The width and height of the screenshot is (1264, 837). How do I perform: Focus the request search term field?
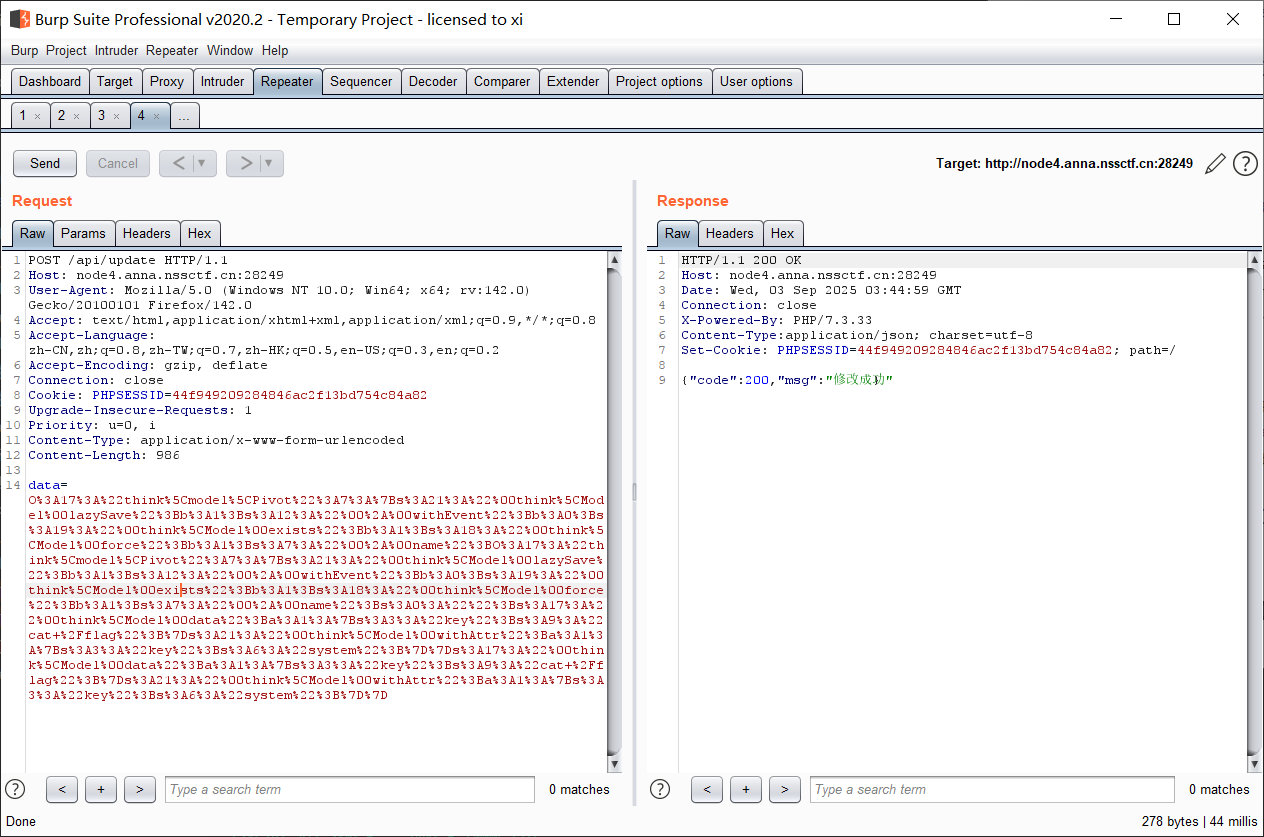(350, 789)
